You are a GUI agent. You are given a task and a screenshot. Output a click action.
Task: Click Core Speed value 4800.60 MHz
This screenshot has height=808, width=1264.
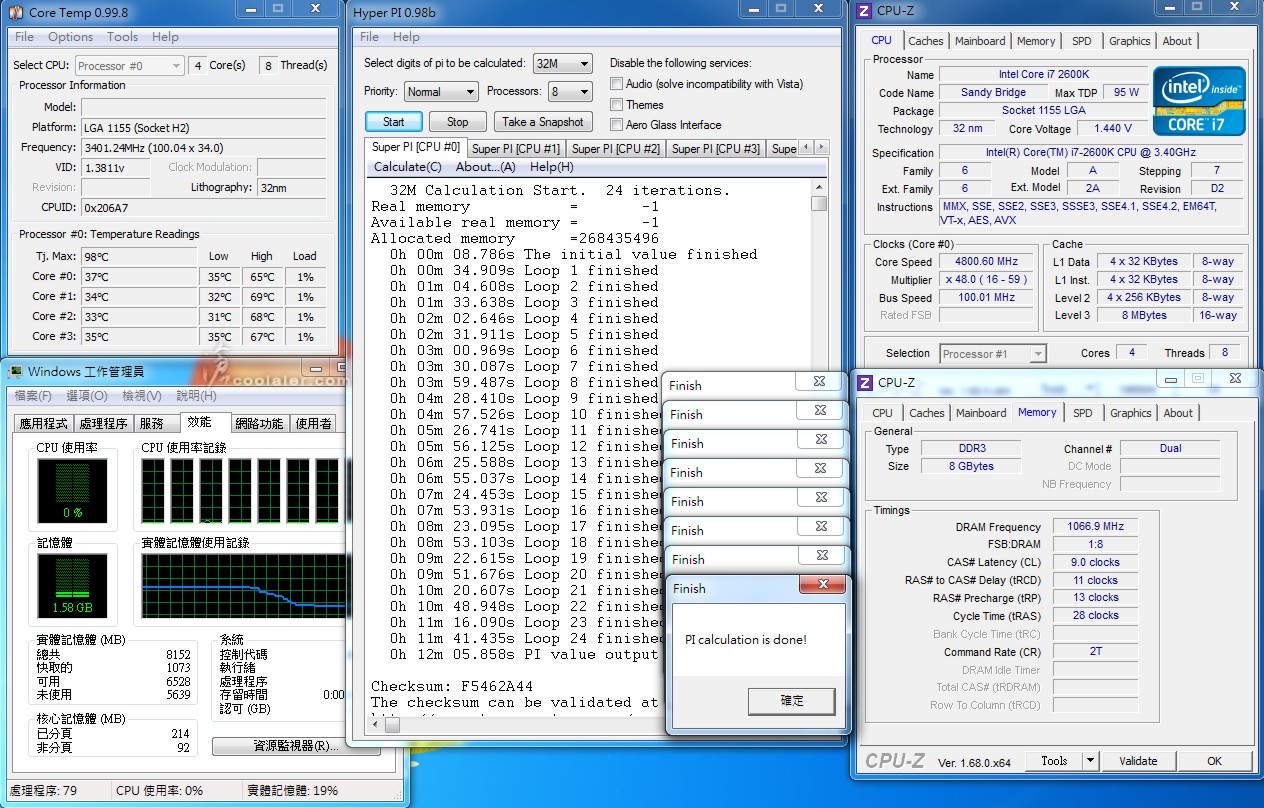(x=986, y=262)
